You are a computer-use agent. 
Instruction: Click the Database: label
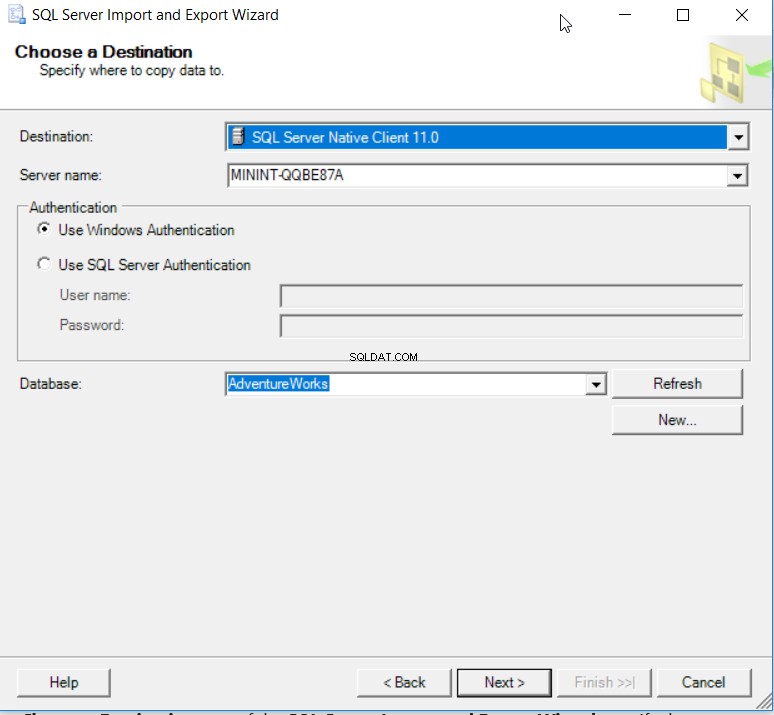point(50,384)
